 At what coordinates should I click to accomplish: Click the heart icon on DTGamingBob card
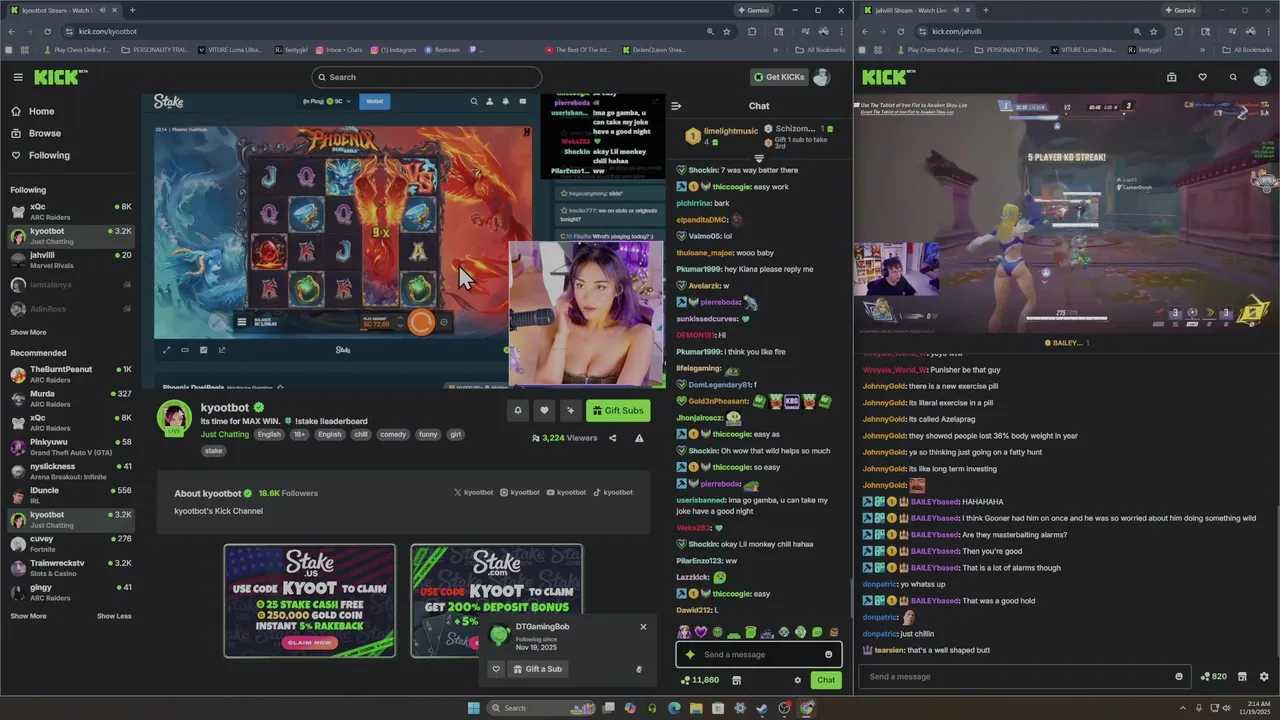(496, 669)
